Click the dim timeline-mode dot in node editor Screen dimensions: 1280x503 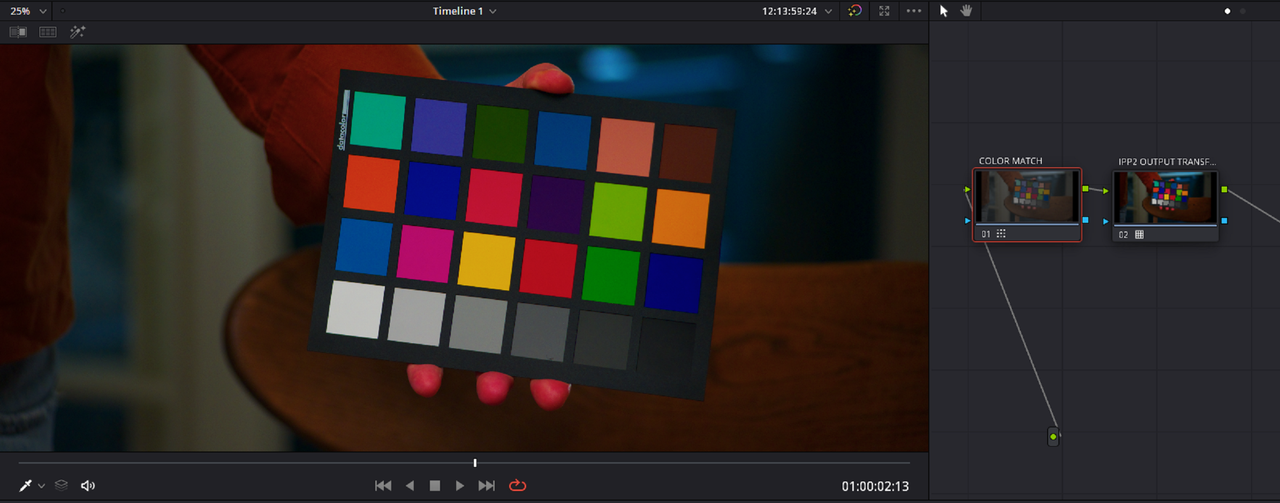point(1243,11)
